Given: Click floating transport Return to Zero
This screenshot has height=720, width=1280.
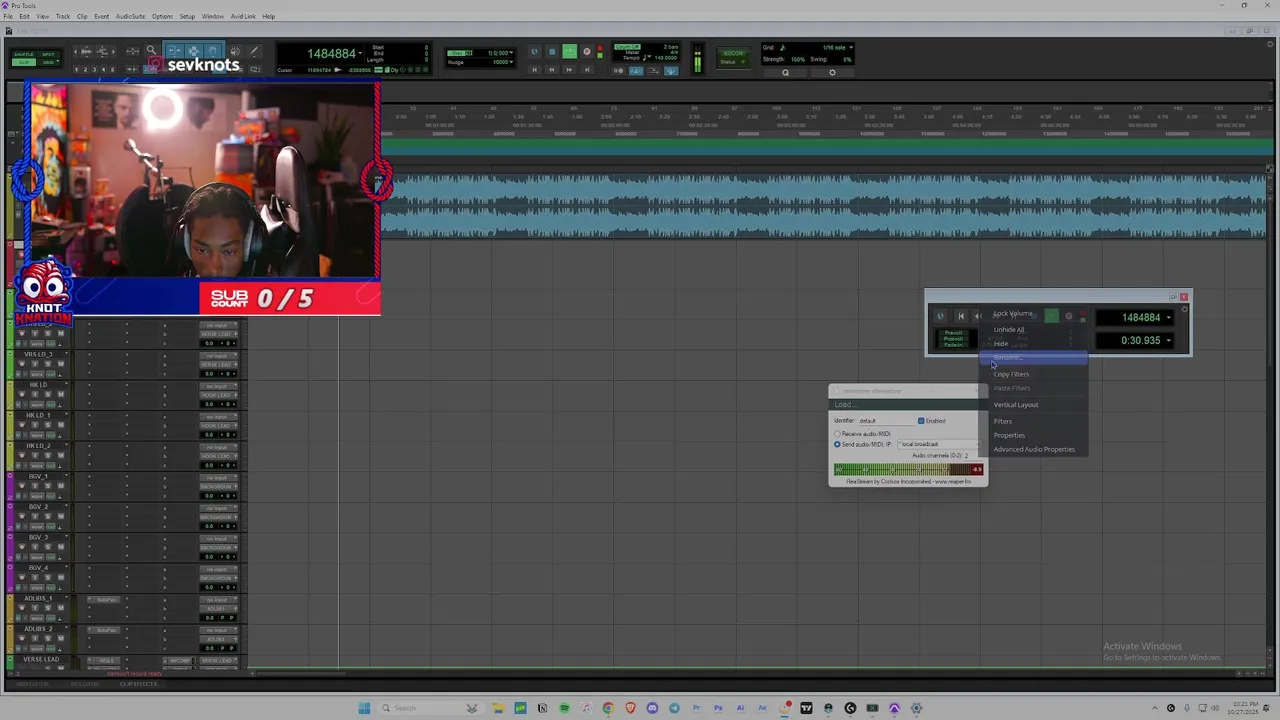Looking at the screenshot, I should coord(961,316).
